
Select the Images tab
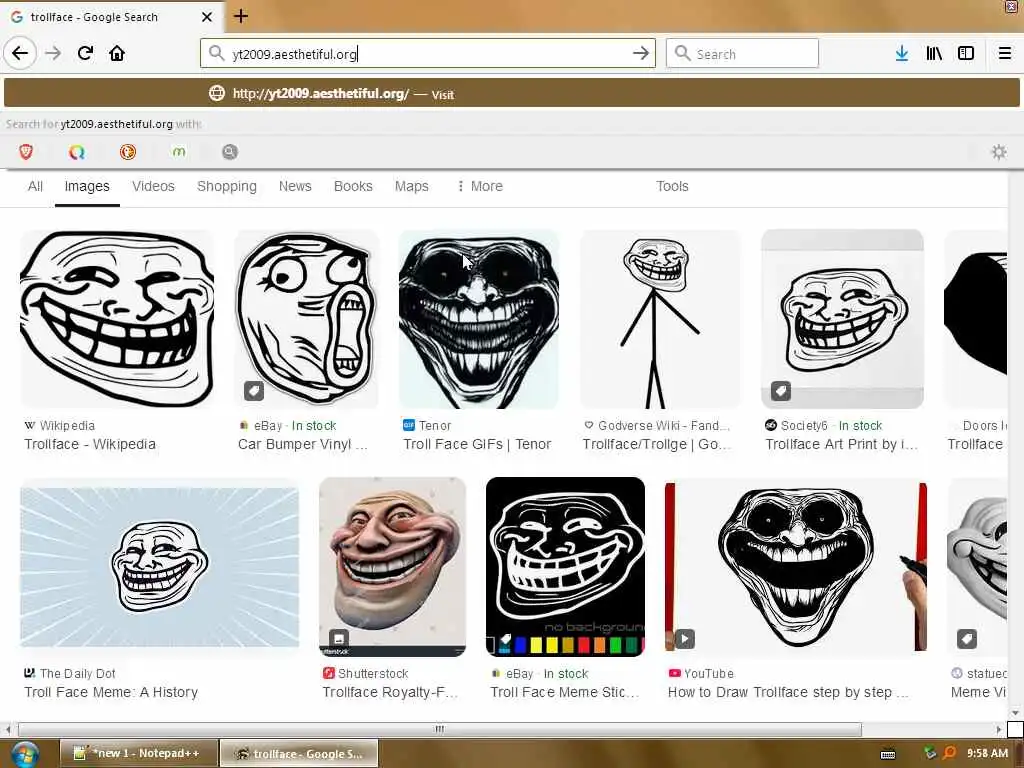click(87, 186)
